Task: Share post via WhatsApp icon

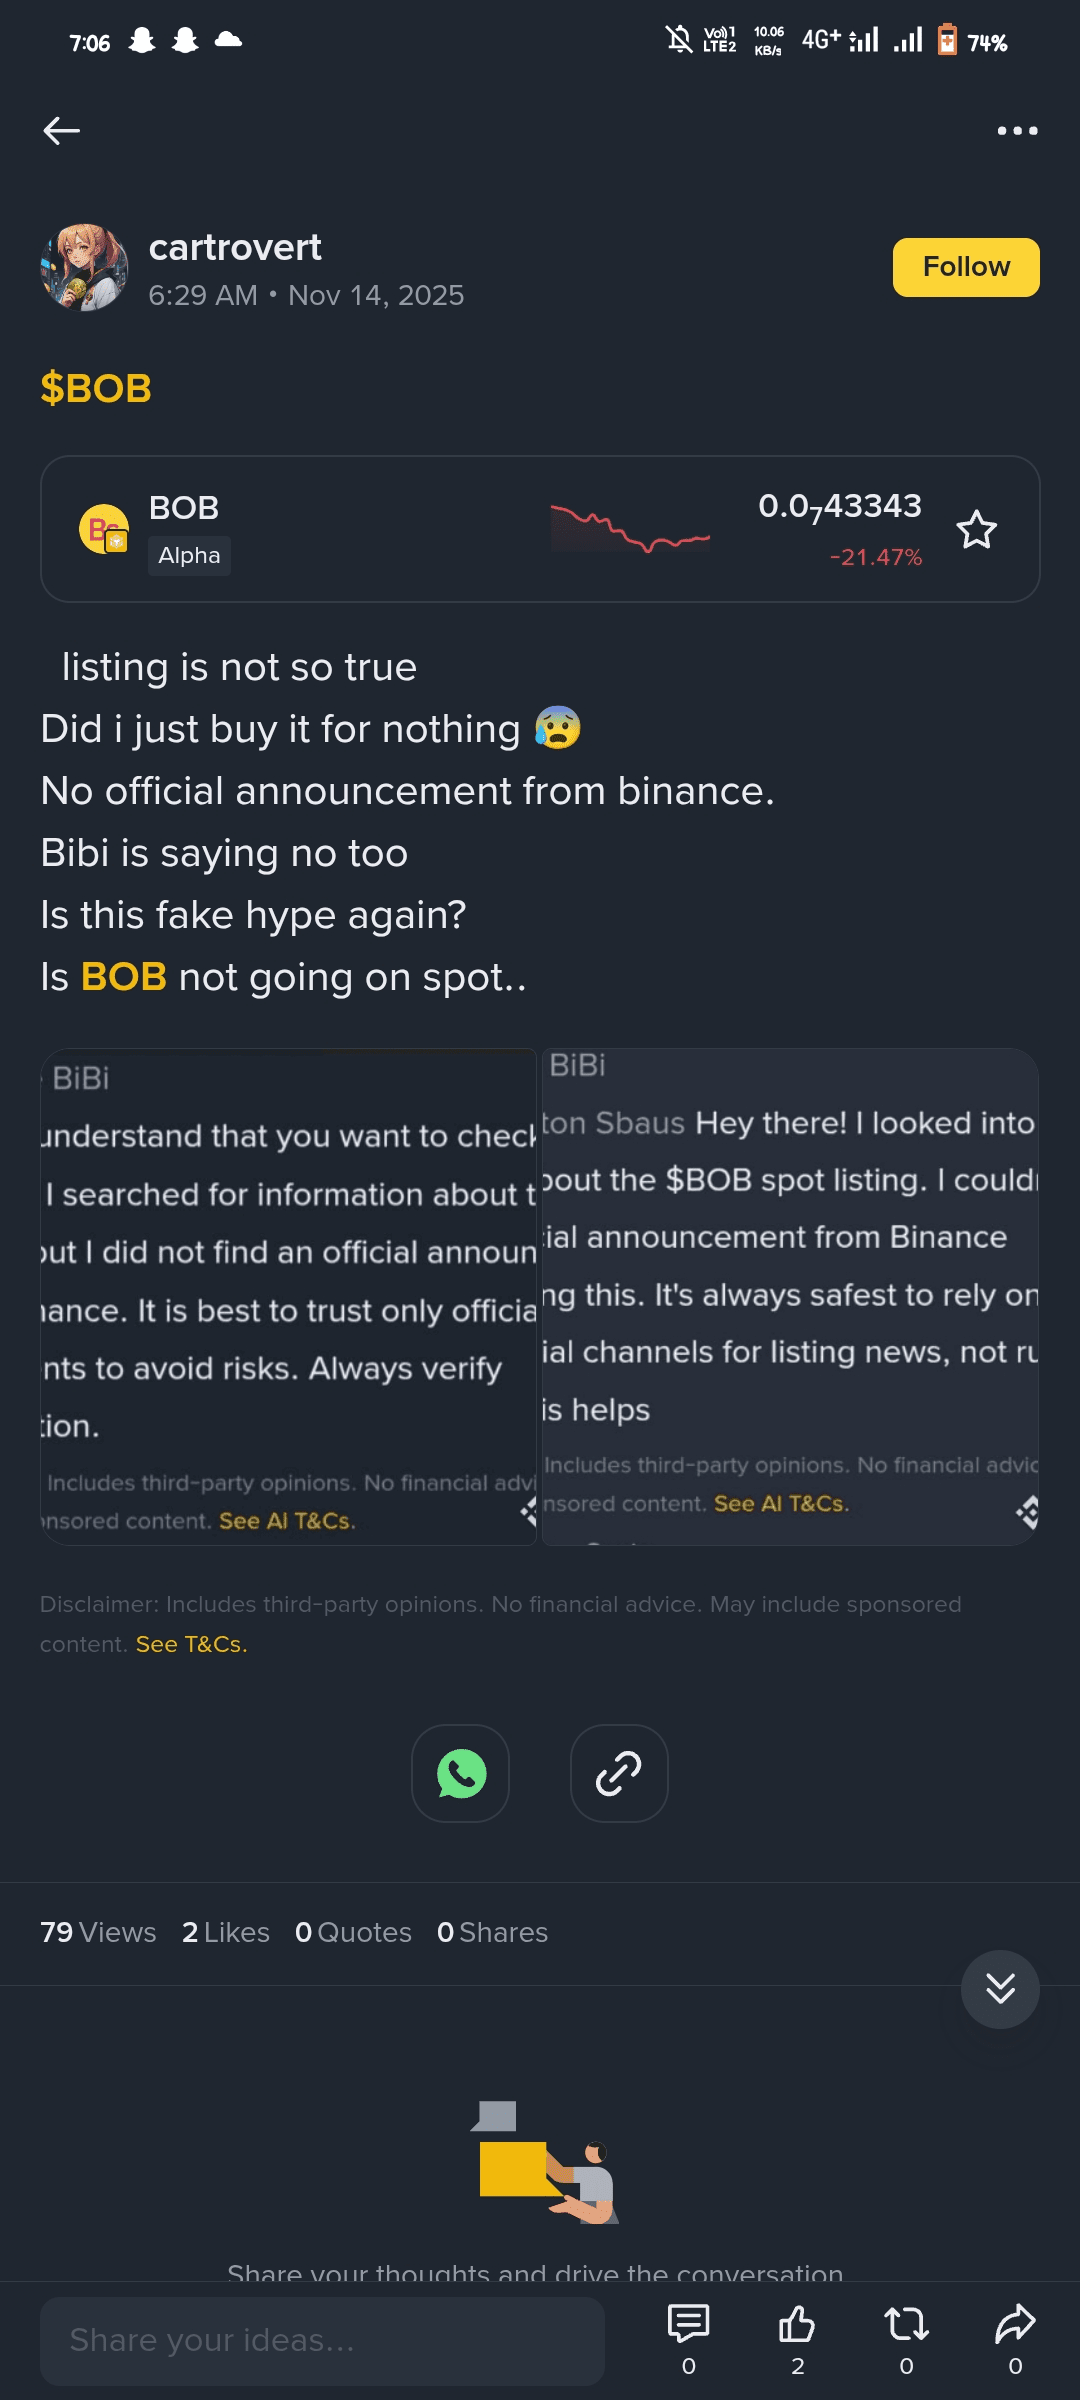Action: (461, 1774)
